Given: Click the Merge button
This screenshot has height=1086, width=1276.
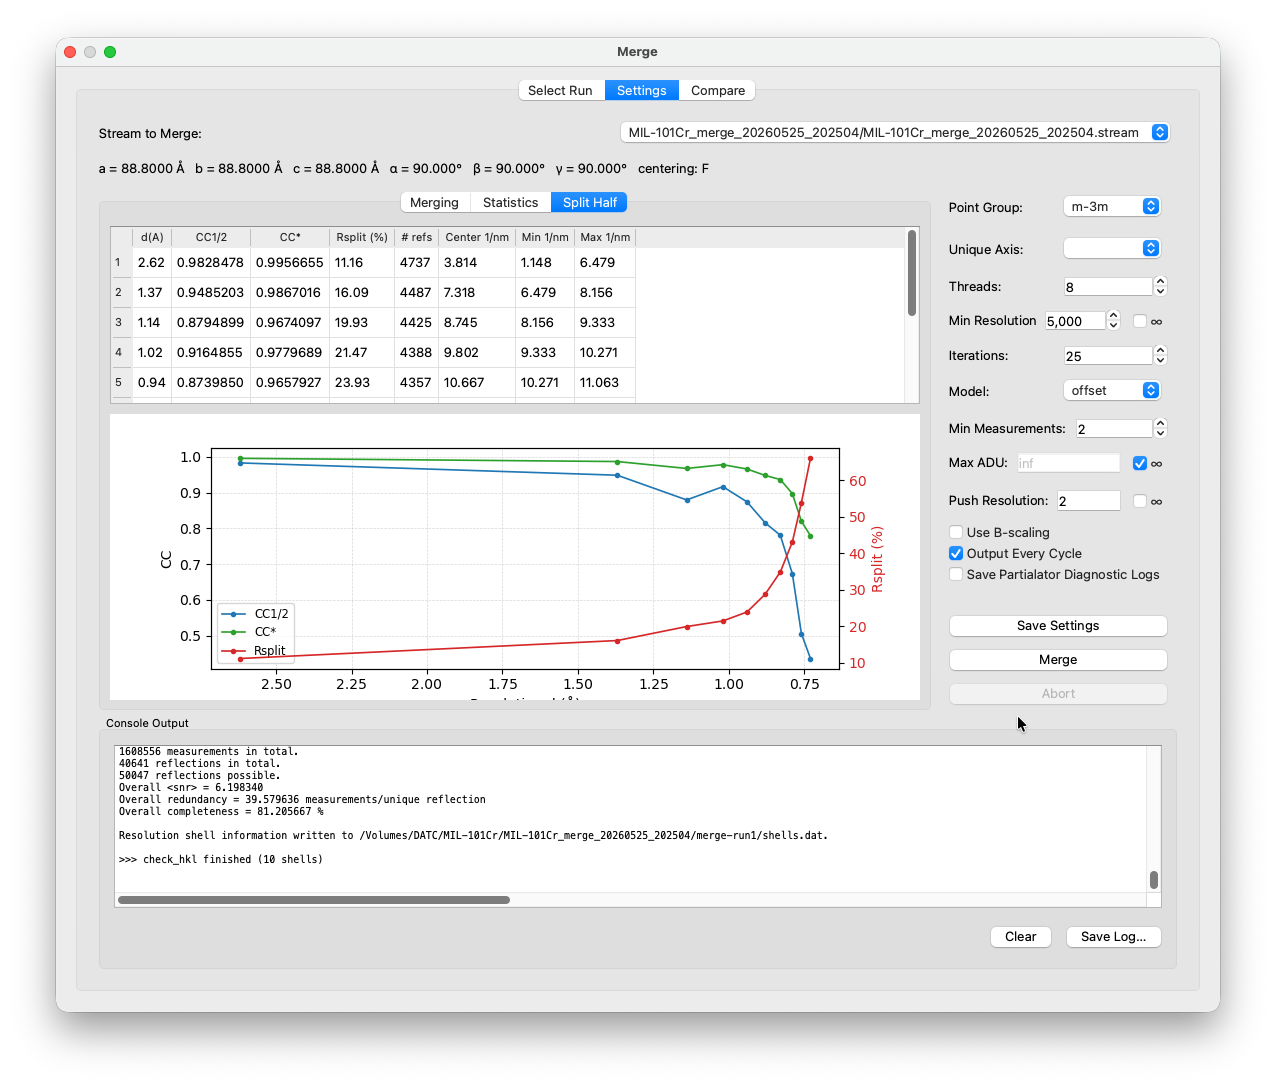Looking at the screenshot, I should [x=1058, y=659].
